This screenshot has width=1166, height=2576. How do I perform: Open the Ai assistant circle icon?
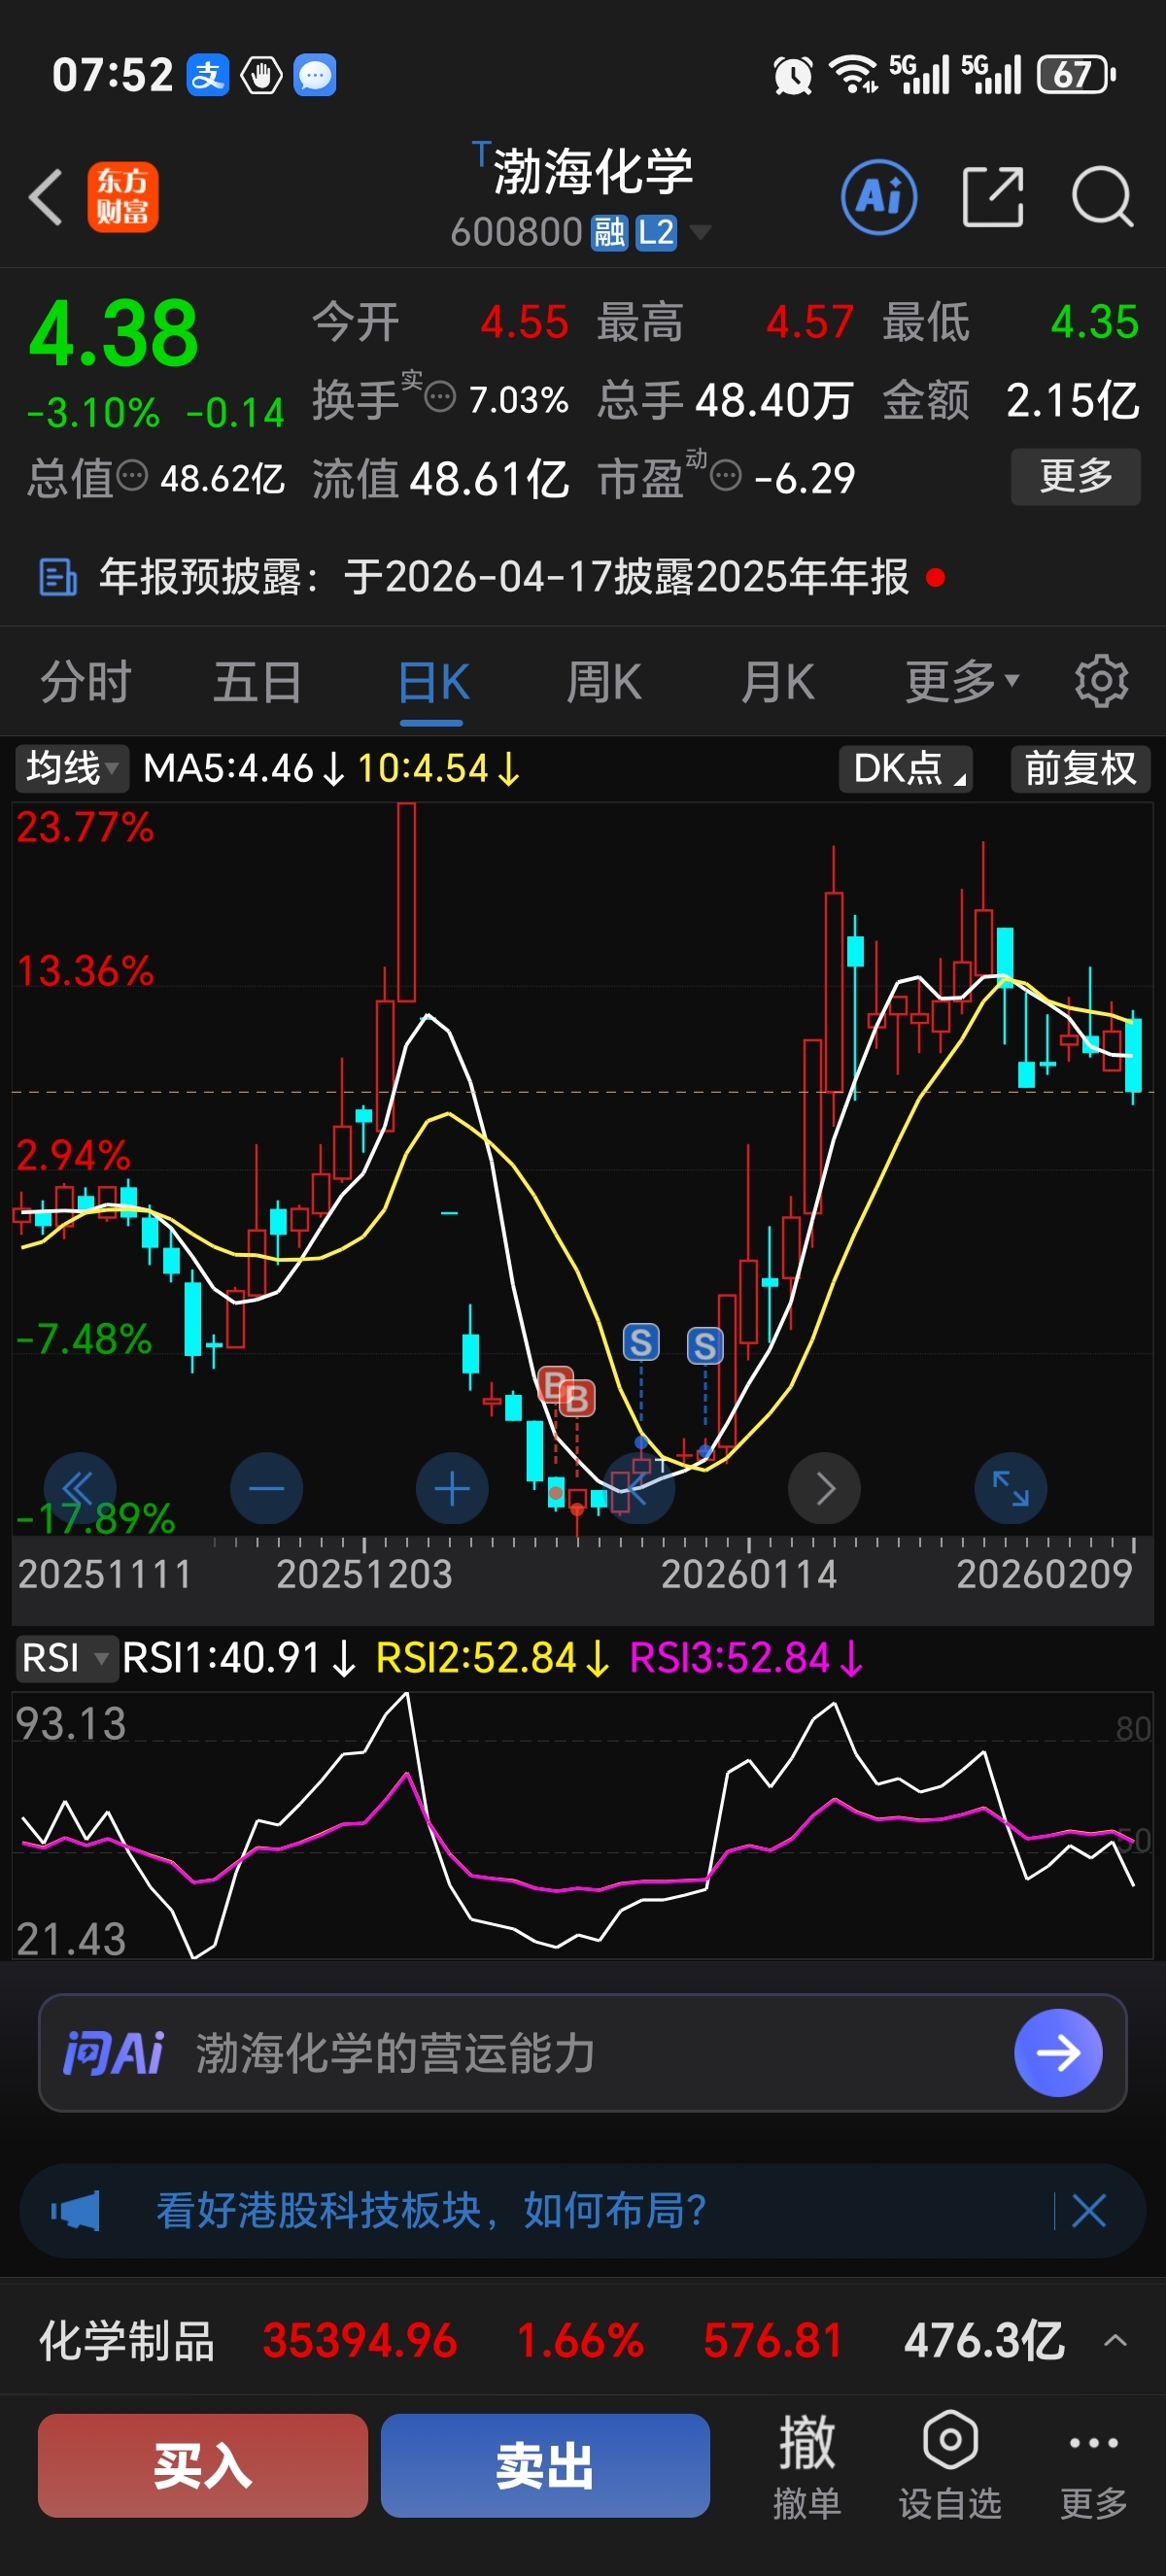[x=879, y=196]
